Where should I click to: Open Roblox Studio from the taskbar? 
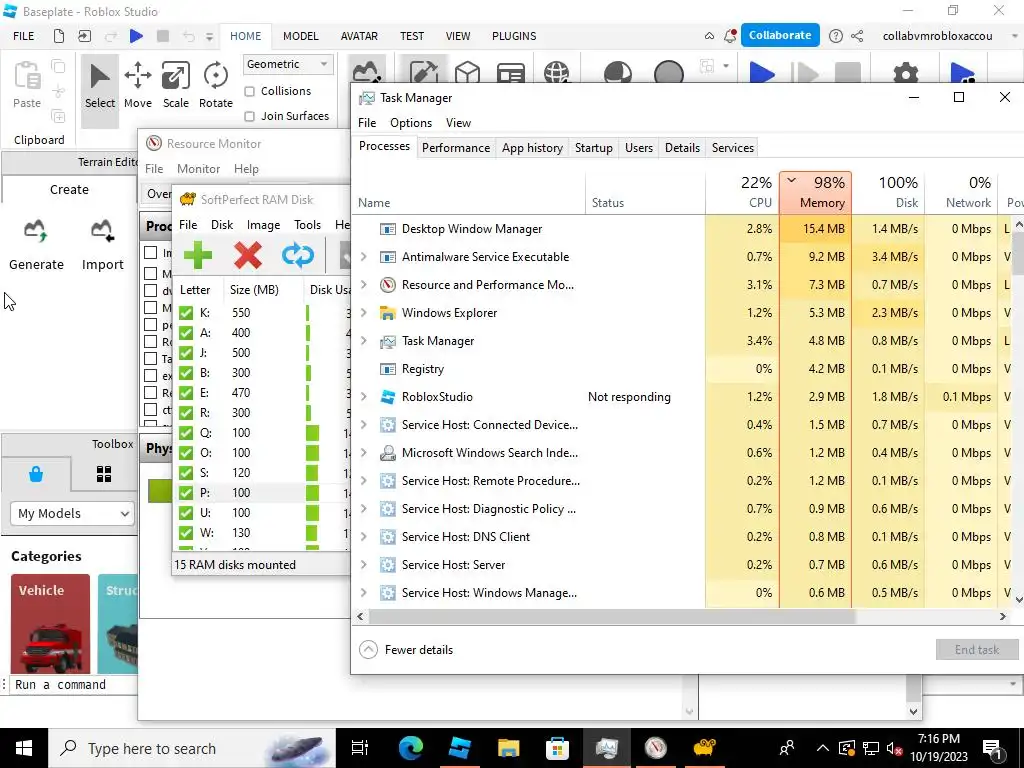(460, 747)
